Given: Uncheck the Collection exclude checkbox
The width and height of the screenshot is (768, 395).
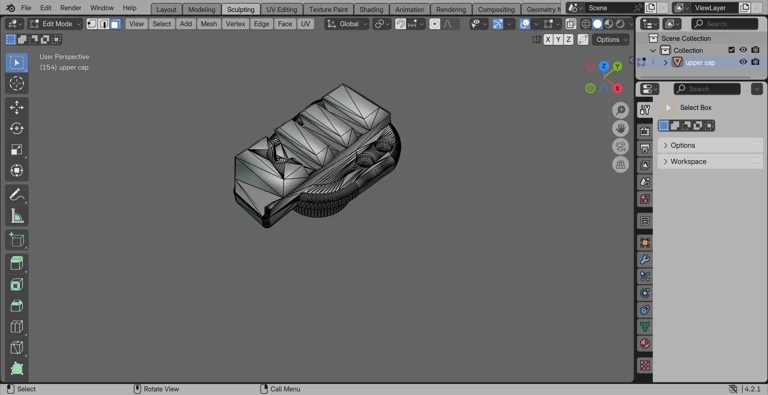Looking at the screenshot, I should click(x=732, y=50).
